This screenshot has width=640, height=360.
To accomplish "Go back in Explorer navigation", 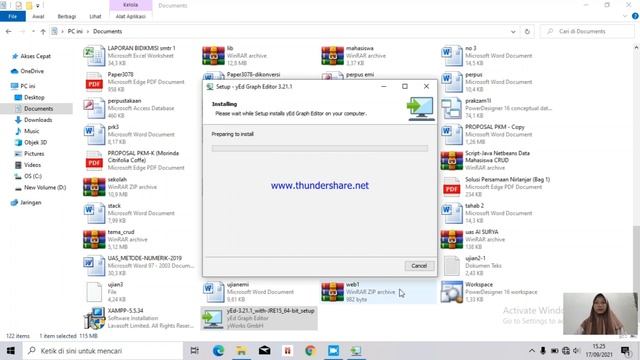I will (x=9, y=31).
